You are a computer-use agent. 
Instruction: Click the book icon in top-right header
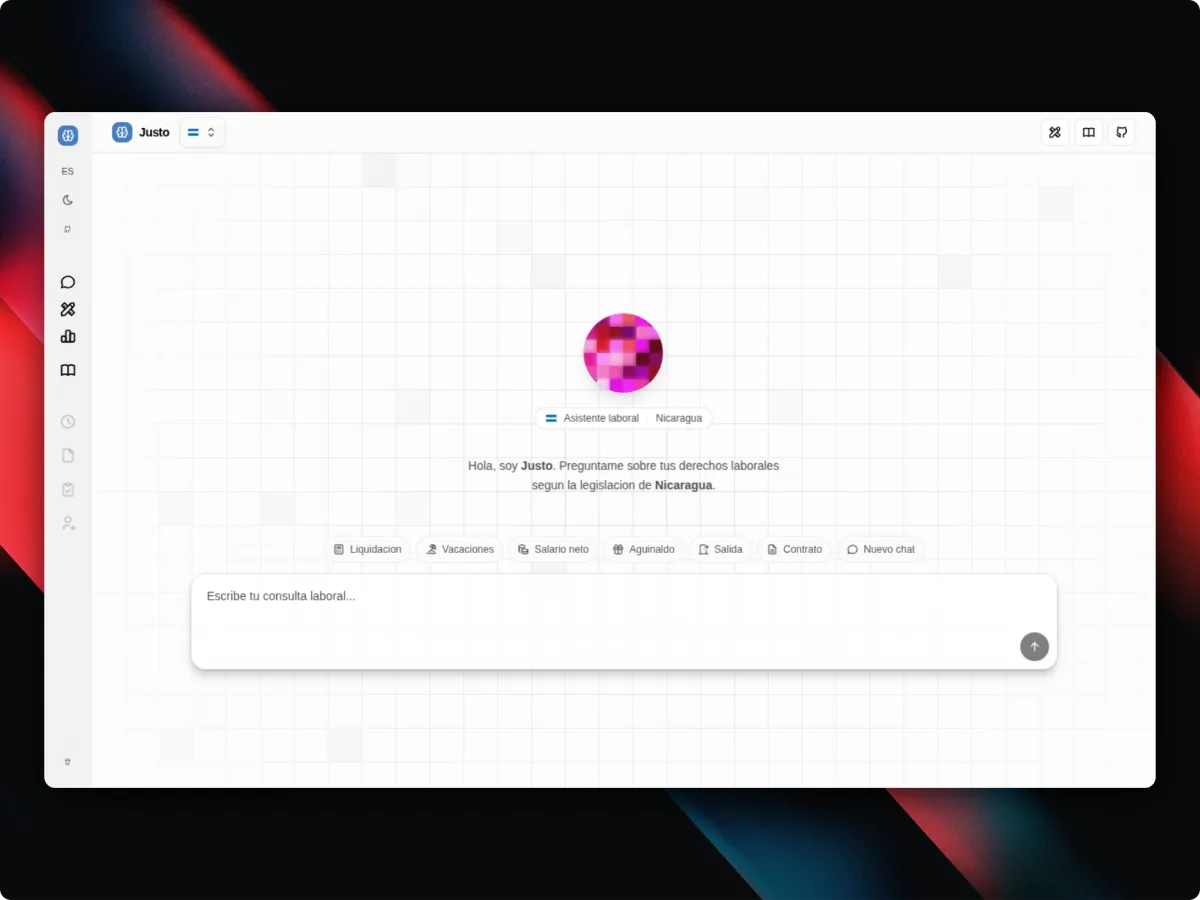[x=1088, y=132]
